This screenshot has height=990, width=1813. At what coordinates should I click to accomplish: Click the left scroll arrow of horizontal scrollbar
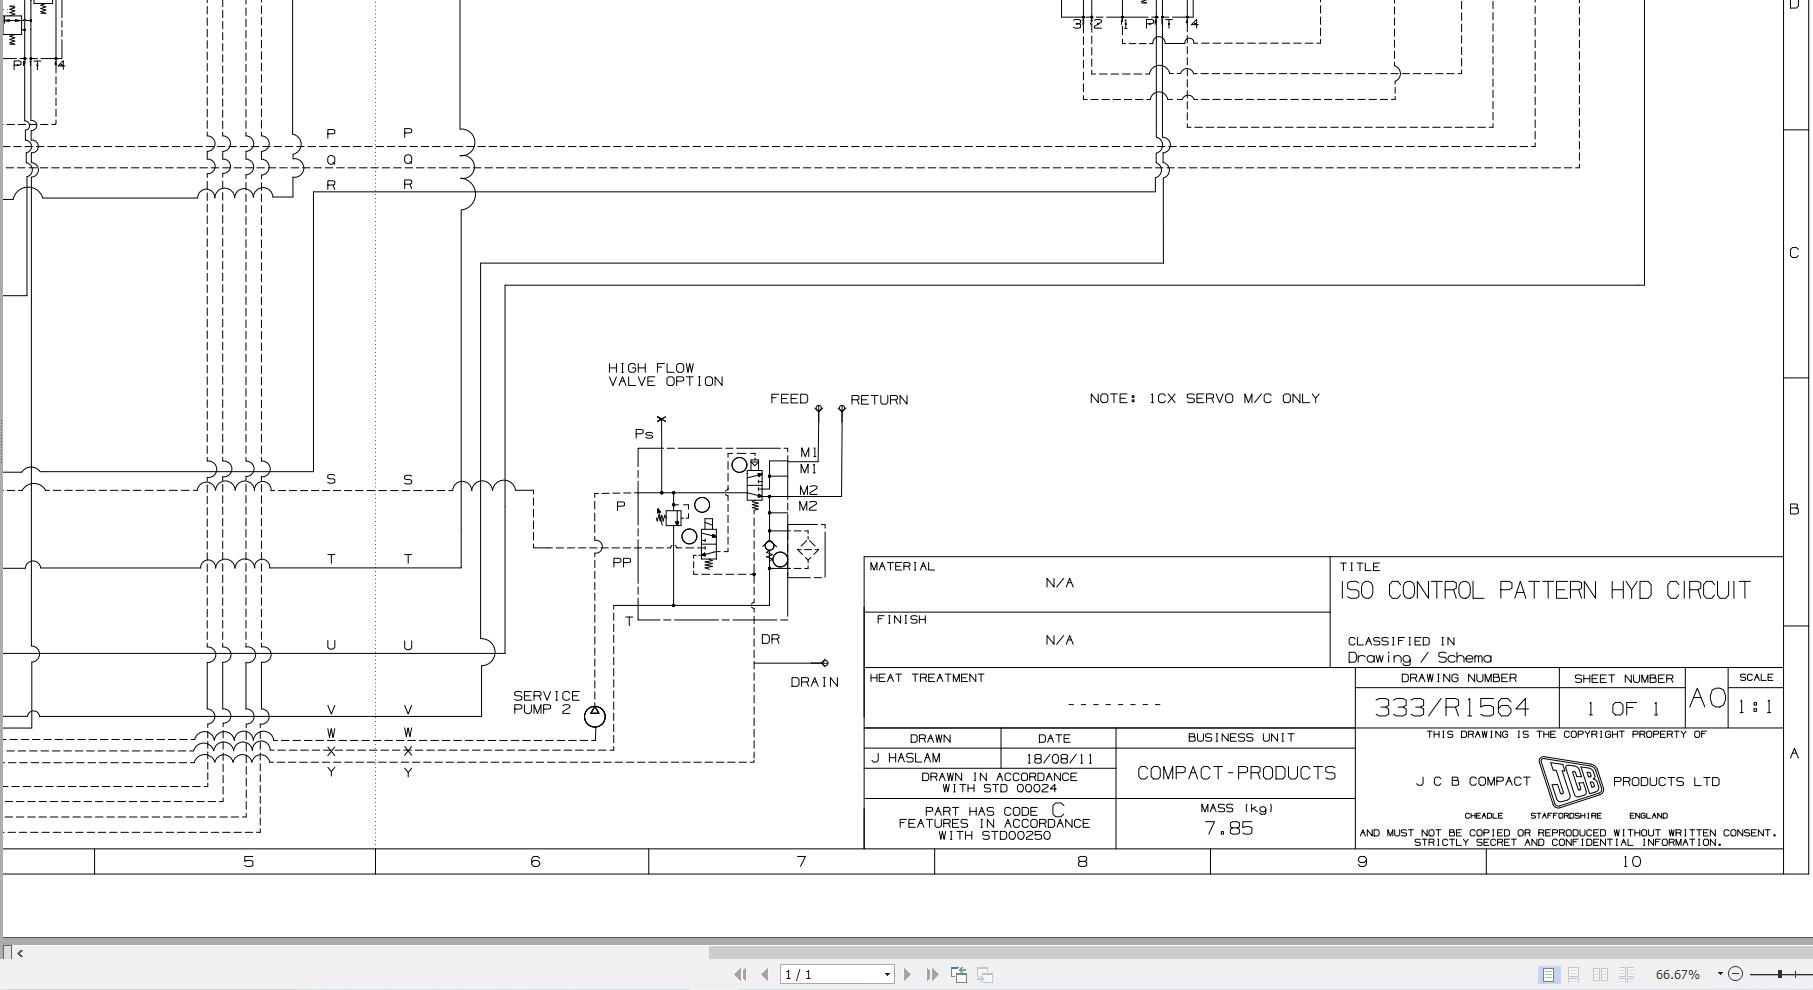click(x=20, y=953)
